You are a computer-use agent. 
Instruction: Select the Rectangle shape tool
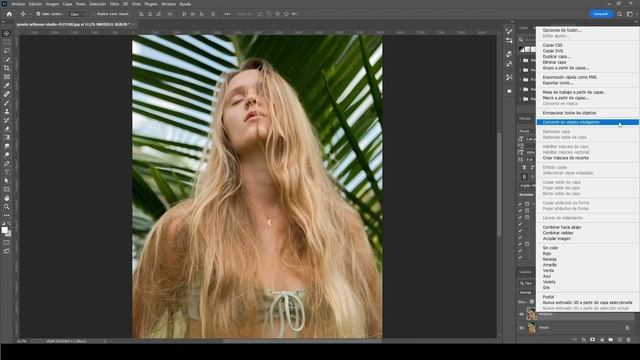coord(7,189)
